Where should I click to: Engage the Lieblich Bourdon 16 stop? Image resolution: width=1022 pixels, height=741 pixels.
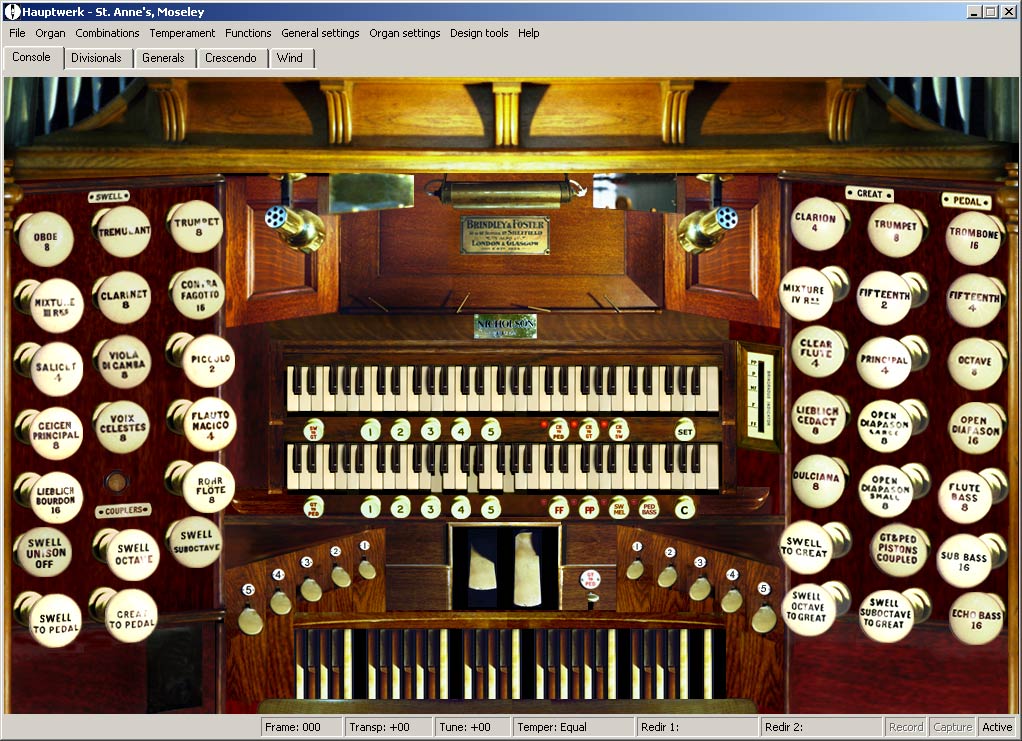56,499
